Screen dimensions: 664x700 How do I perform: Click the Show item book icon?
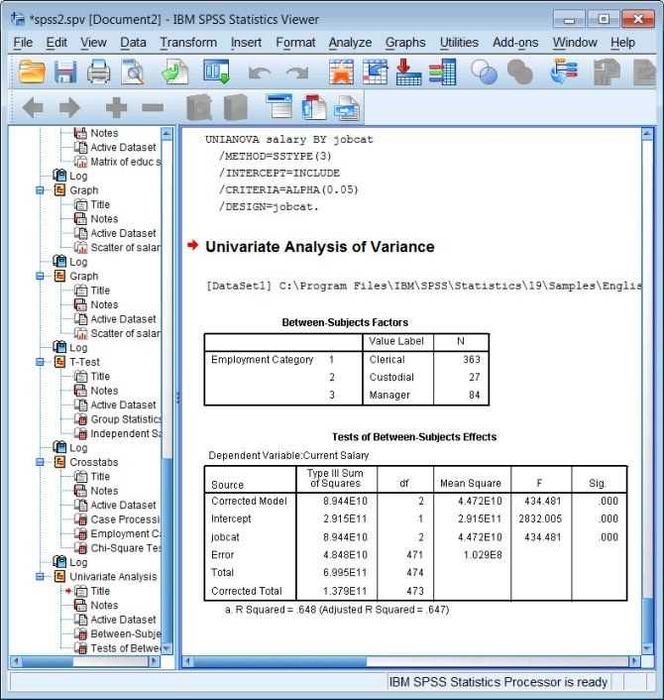click(x=199, y=107)
